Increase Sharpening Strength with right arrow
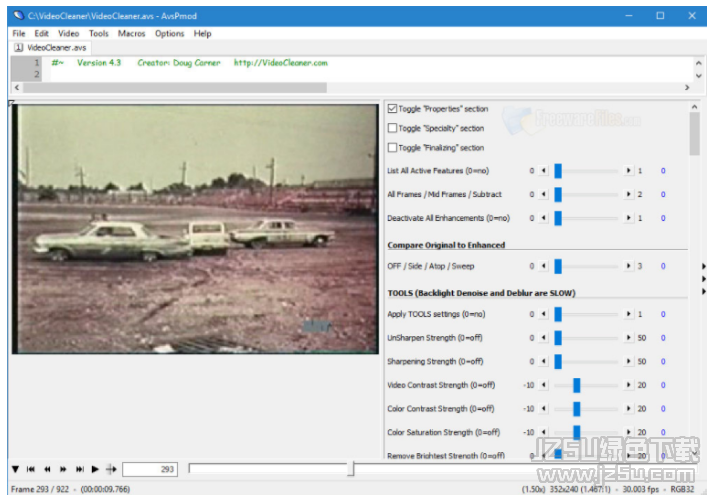Image resolution: width=713 pixels, height=501 pixels. tap(628, 361)
